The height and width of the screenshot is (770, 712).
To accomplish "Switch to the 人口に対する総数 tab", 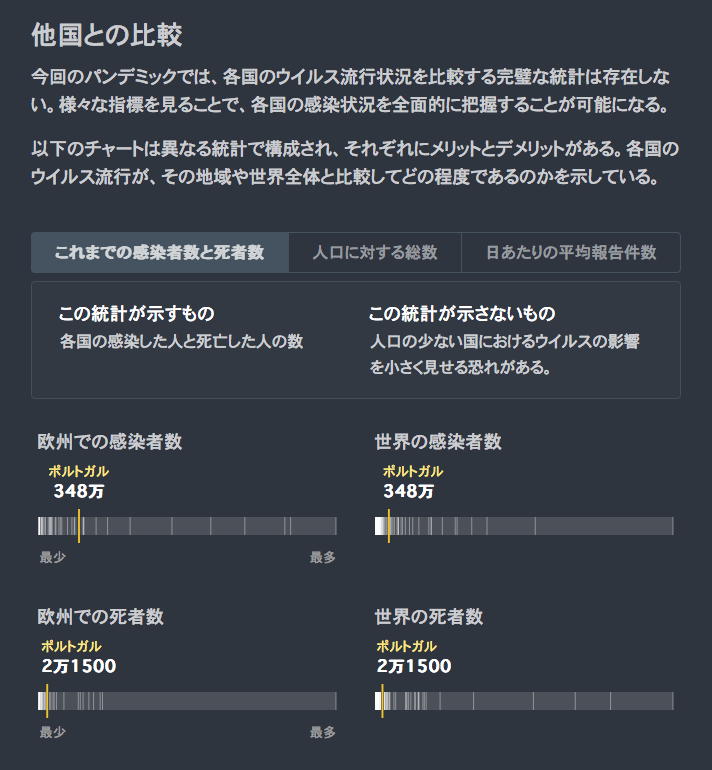I will [x=375, y=253].
